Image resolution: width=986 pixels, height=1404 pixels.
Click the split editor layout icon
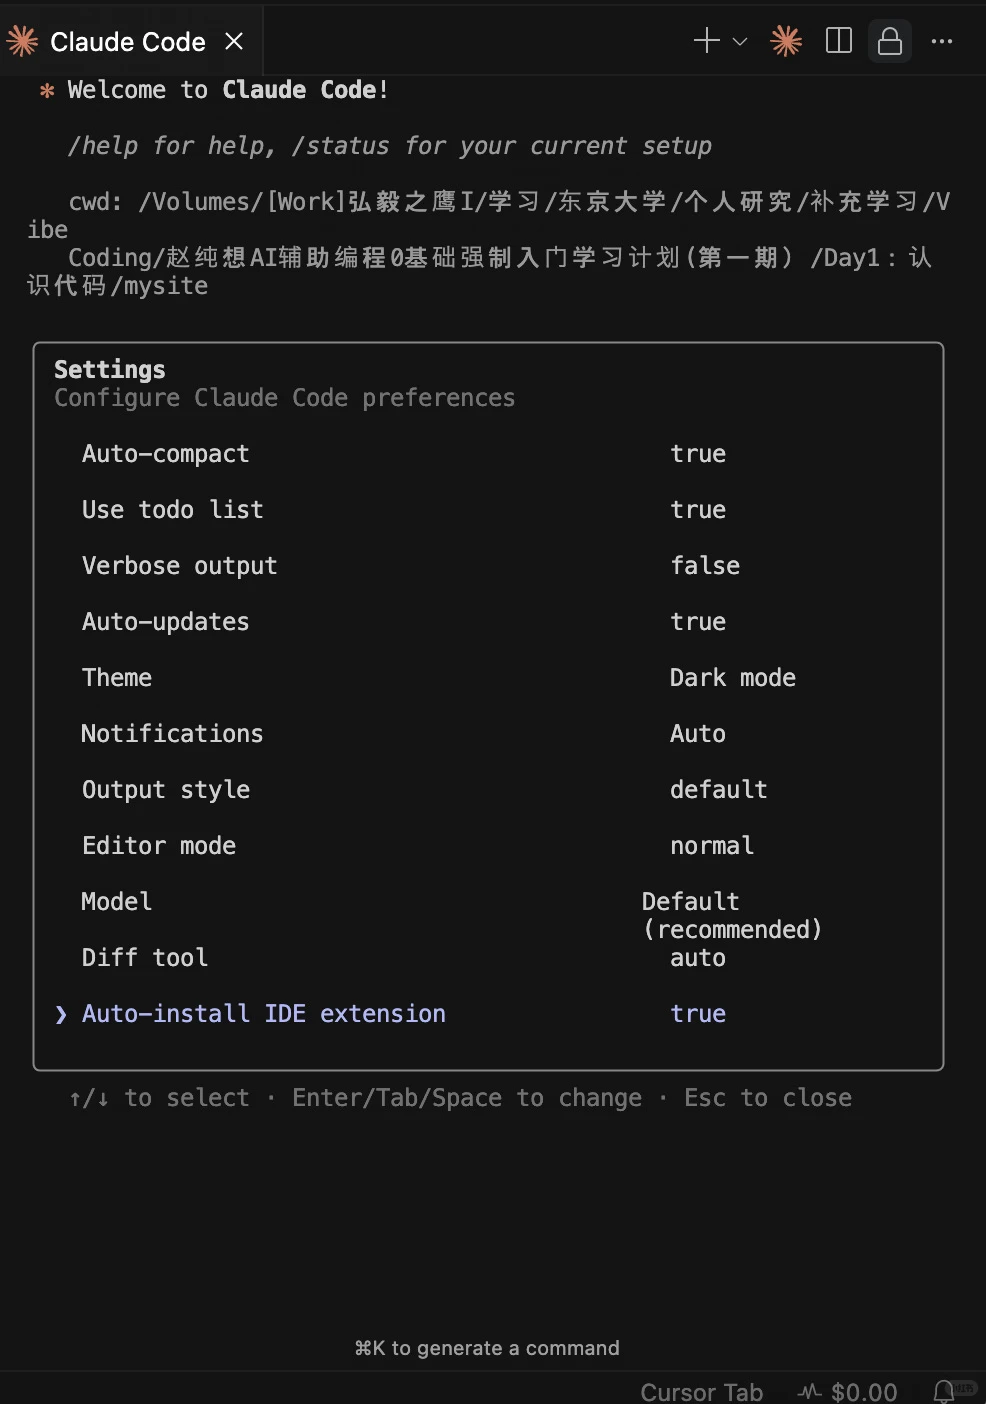[839, 41]
